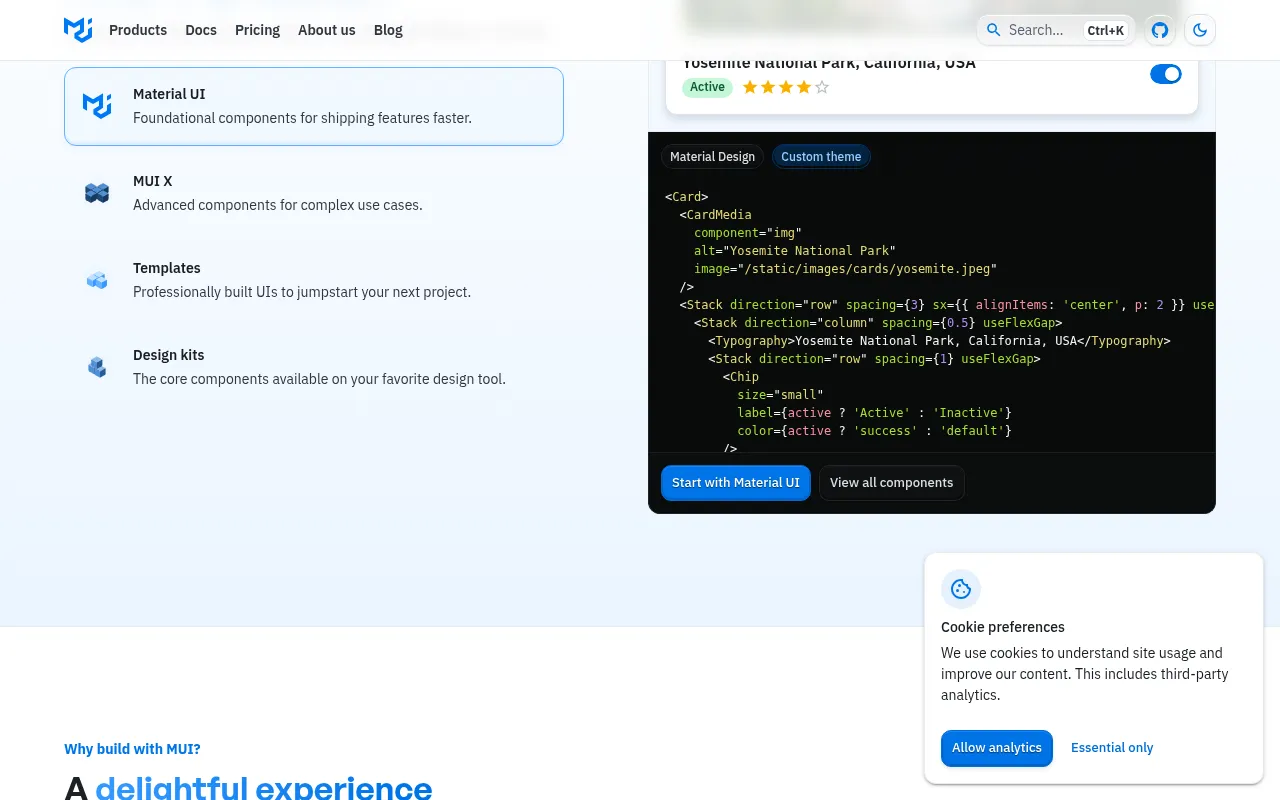Screen dimensions: 1280x800
Task: Open the Blog page
Action: [x=388, y=30]
